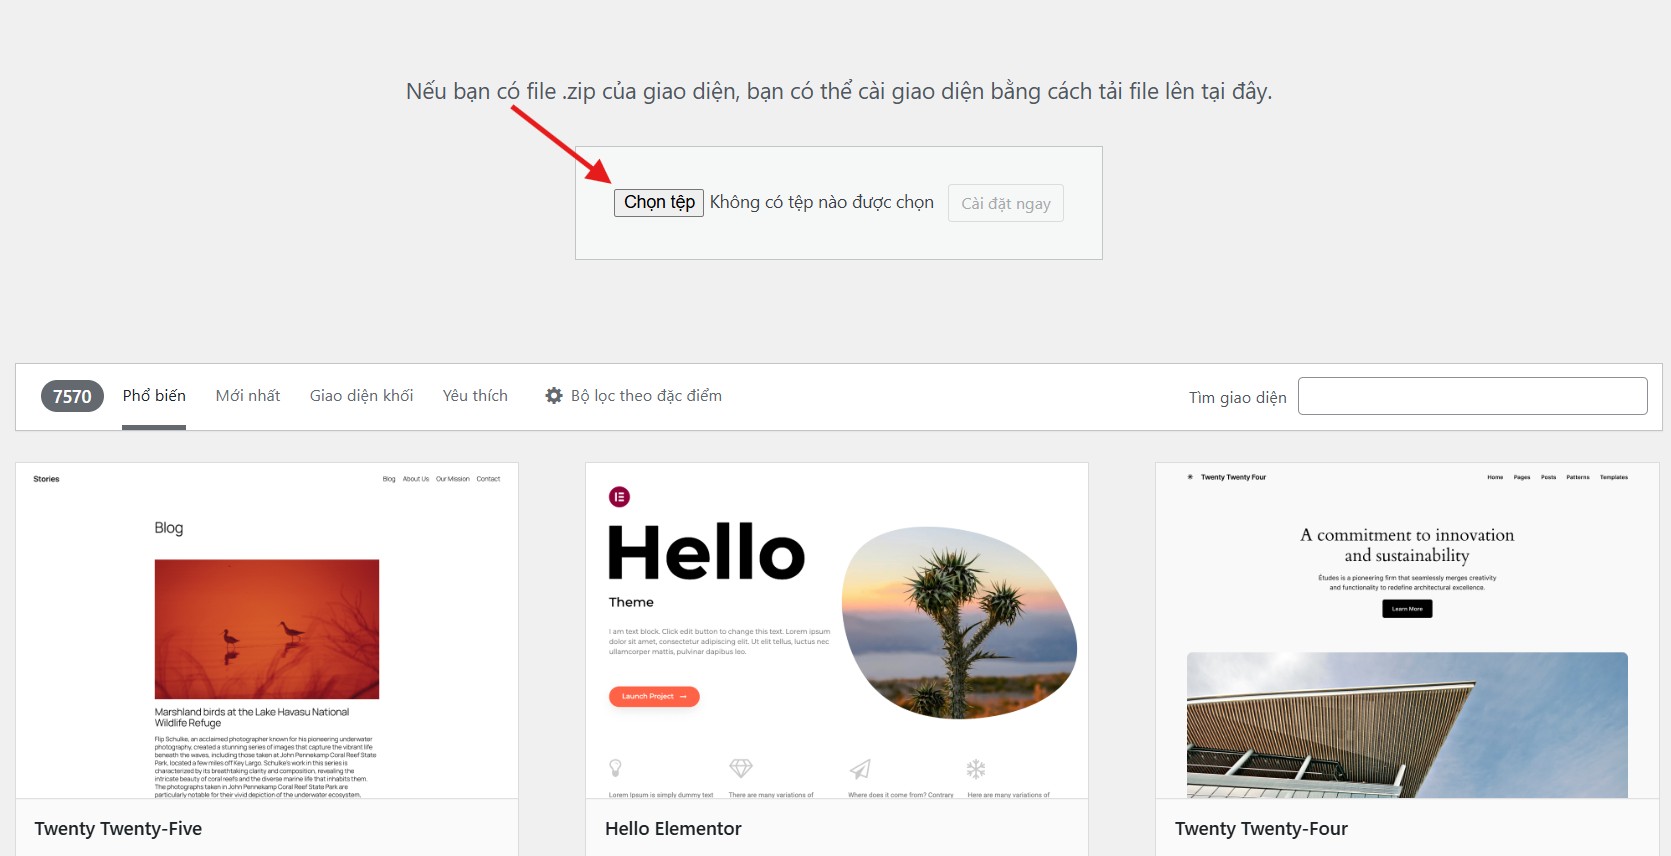
Task: Click the Twenty Twenty-Four theme name
Action: point(1261,829)
